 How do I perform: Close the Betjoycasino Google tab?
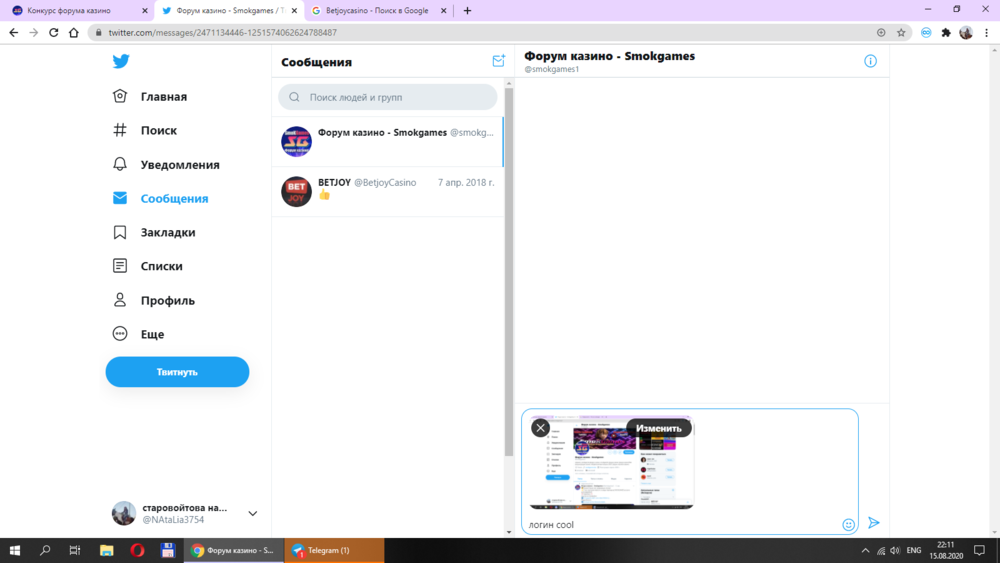(x=444, y=10)
